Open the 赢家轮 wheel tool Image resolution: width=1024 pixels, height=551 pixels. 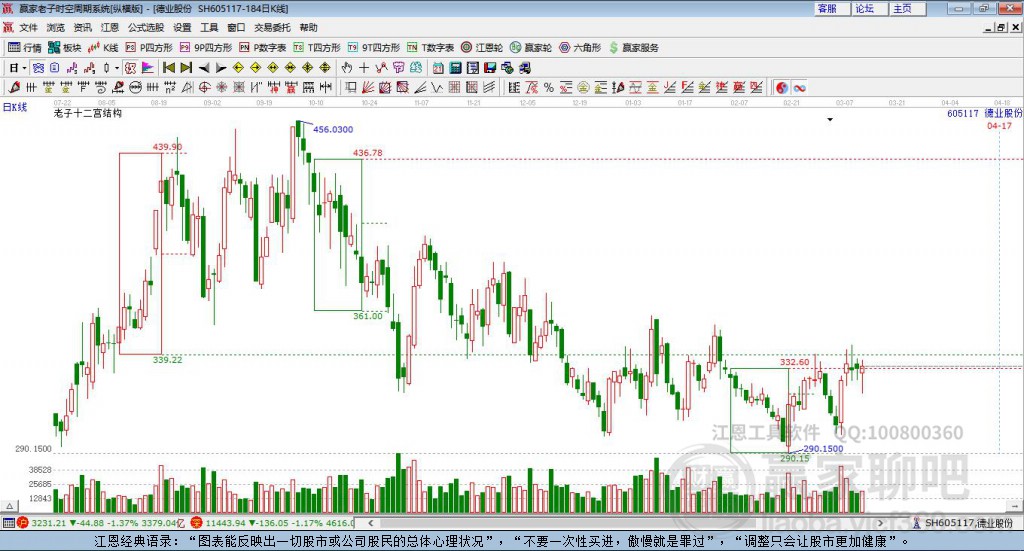tap(531, 48)
